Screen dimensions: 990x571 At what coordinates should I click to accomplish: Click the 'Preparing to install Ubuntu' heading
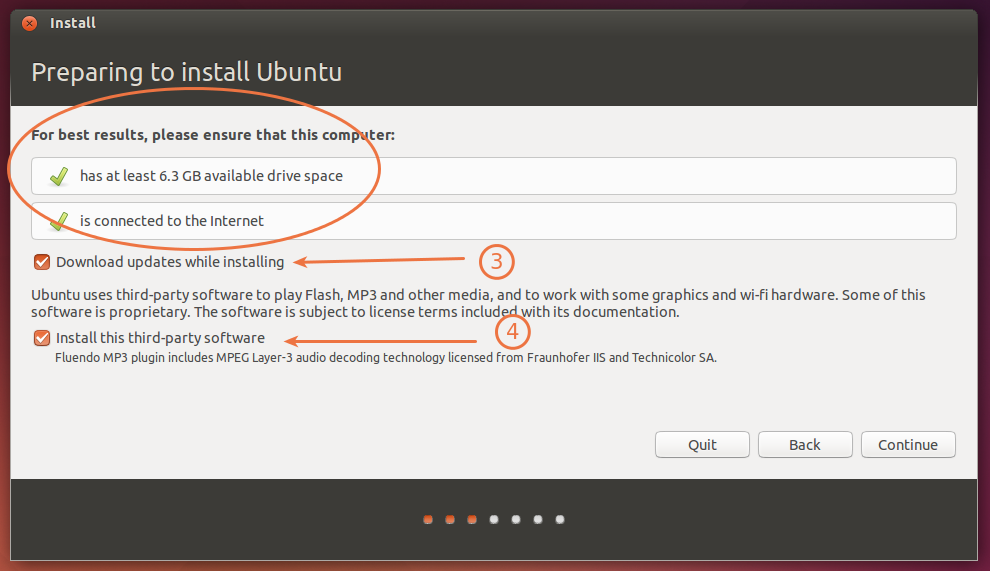186,72
